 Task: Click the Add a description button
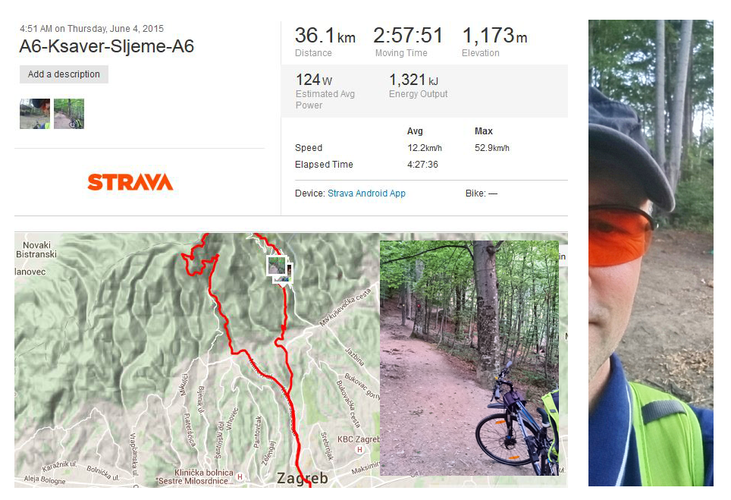(x=64, y=74)
